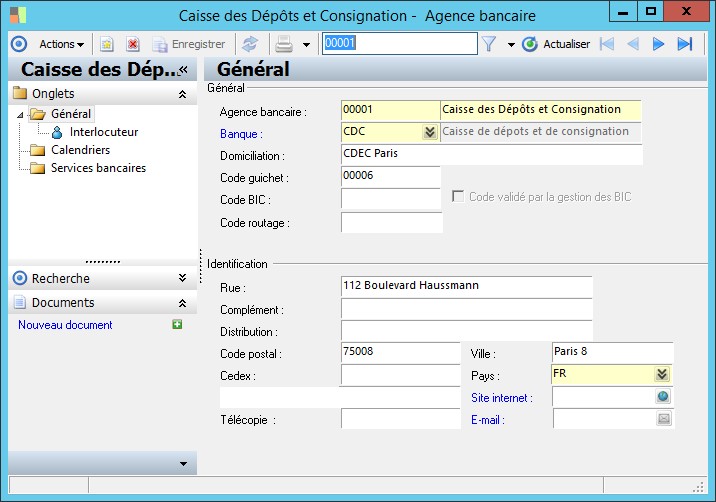Screen dimensions: 716x502
Task: Click the Code BIC field
Action: [390, 199]
